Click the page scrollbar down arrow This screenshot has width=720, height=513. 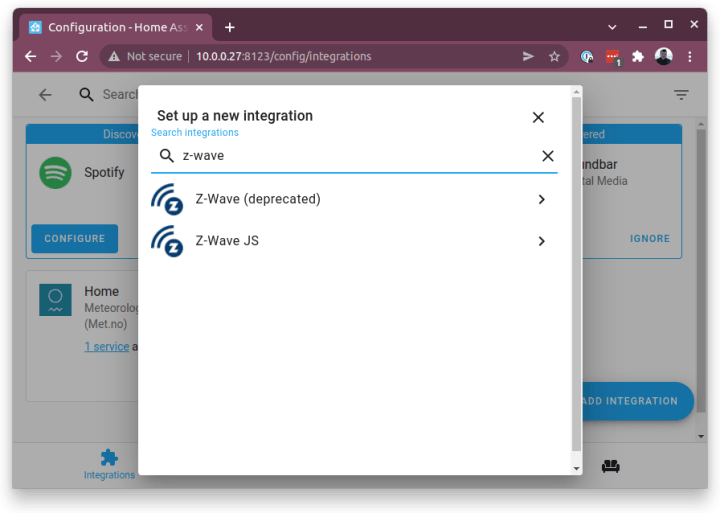coord(701,436)
